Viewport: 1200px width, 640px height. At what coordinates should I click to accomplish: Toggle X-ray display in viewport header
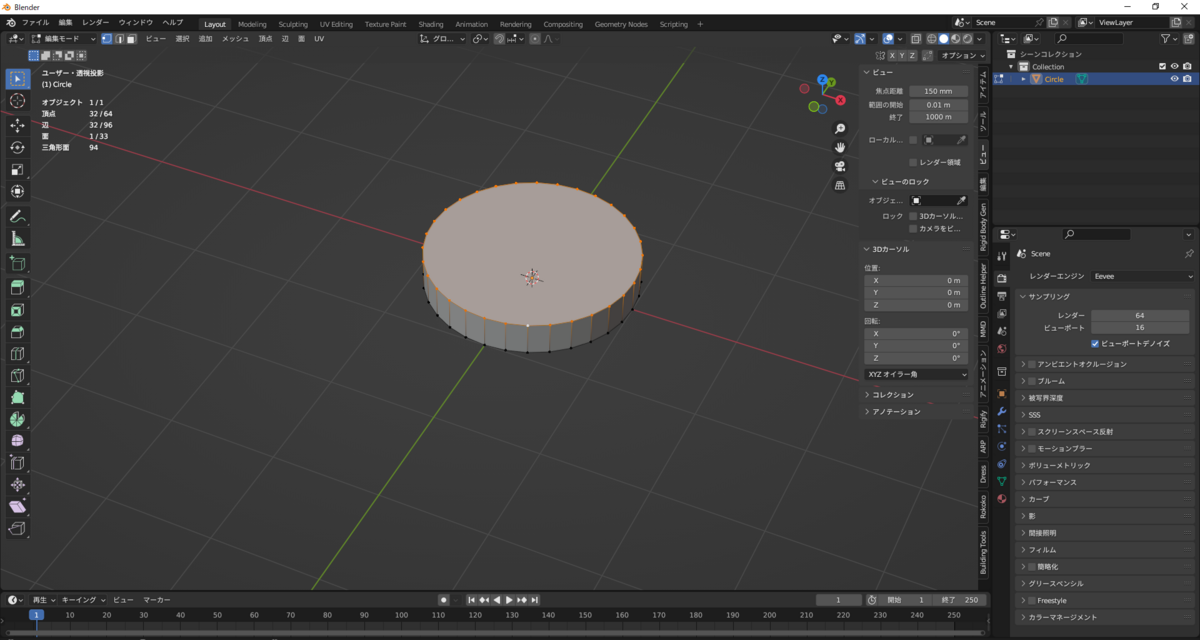point(915,39)
